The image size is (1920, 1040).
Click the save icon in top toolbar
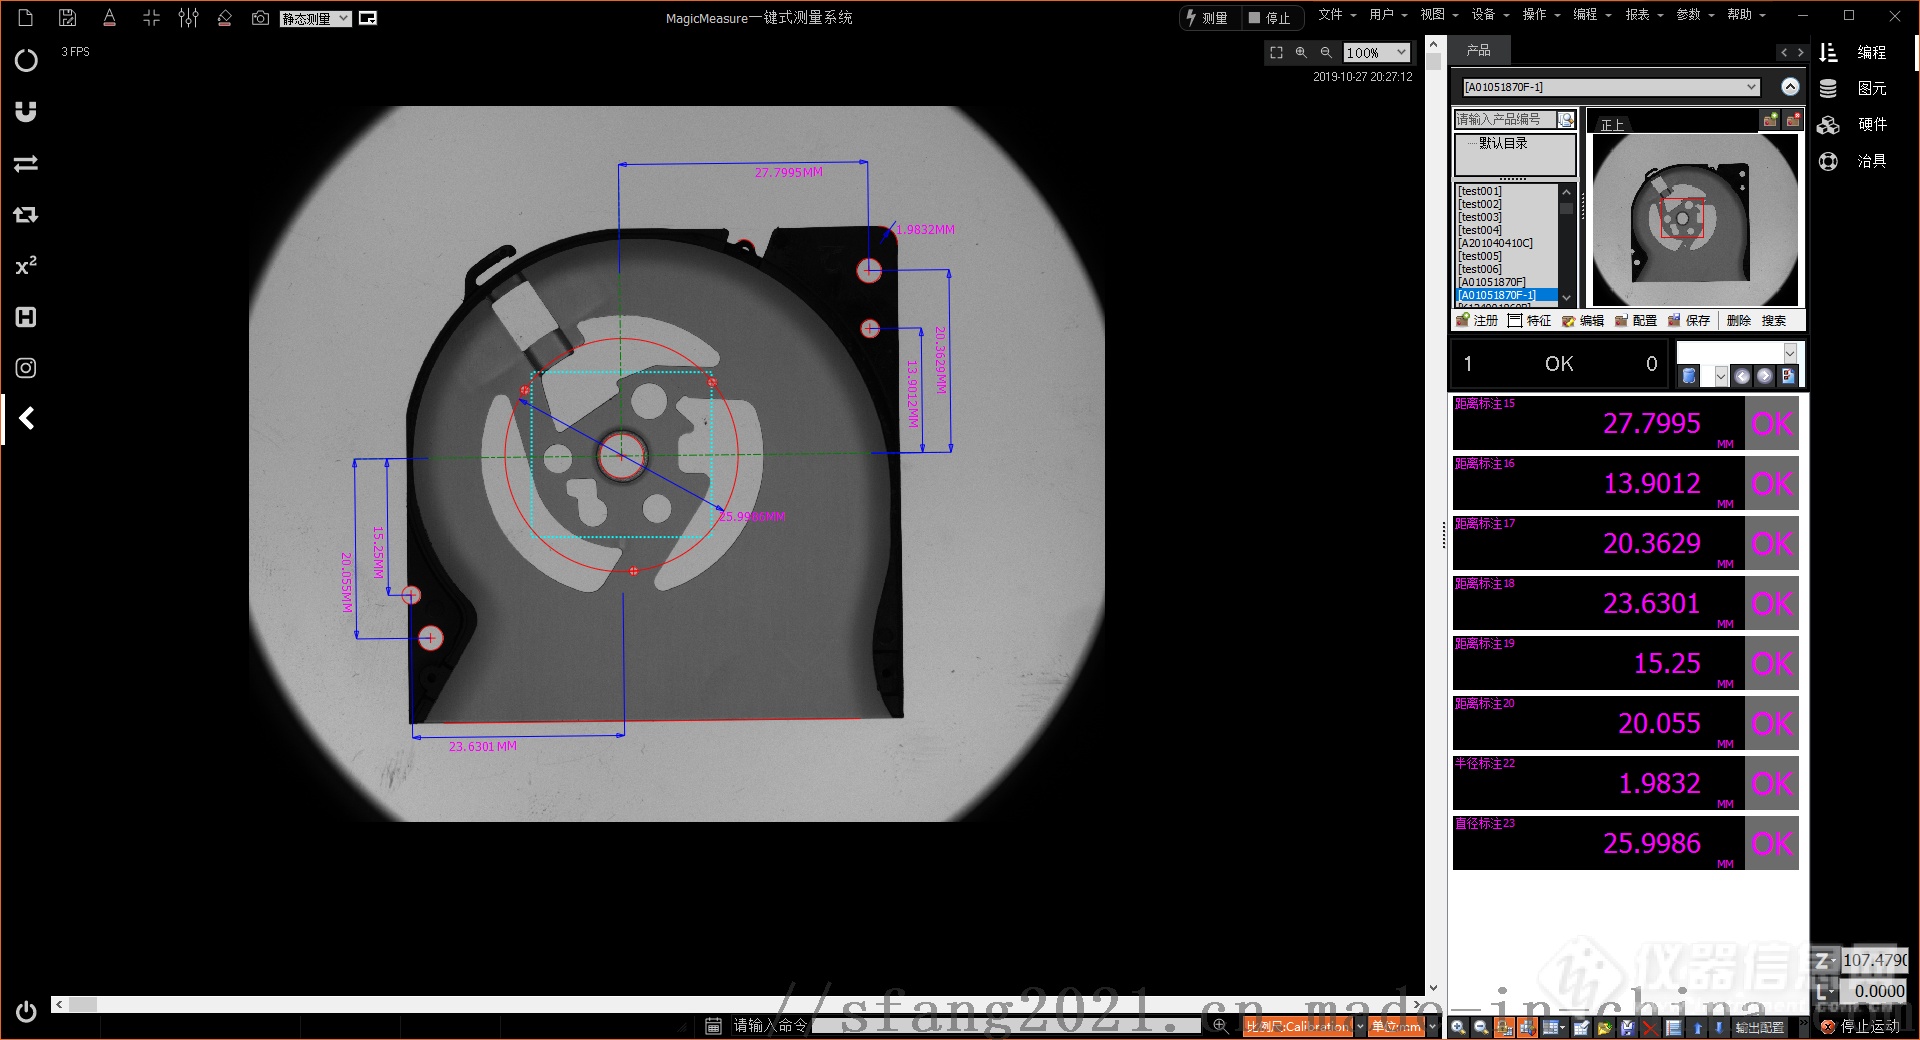pos(67,18)
